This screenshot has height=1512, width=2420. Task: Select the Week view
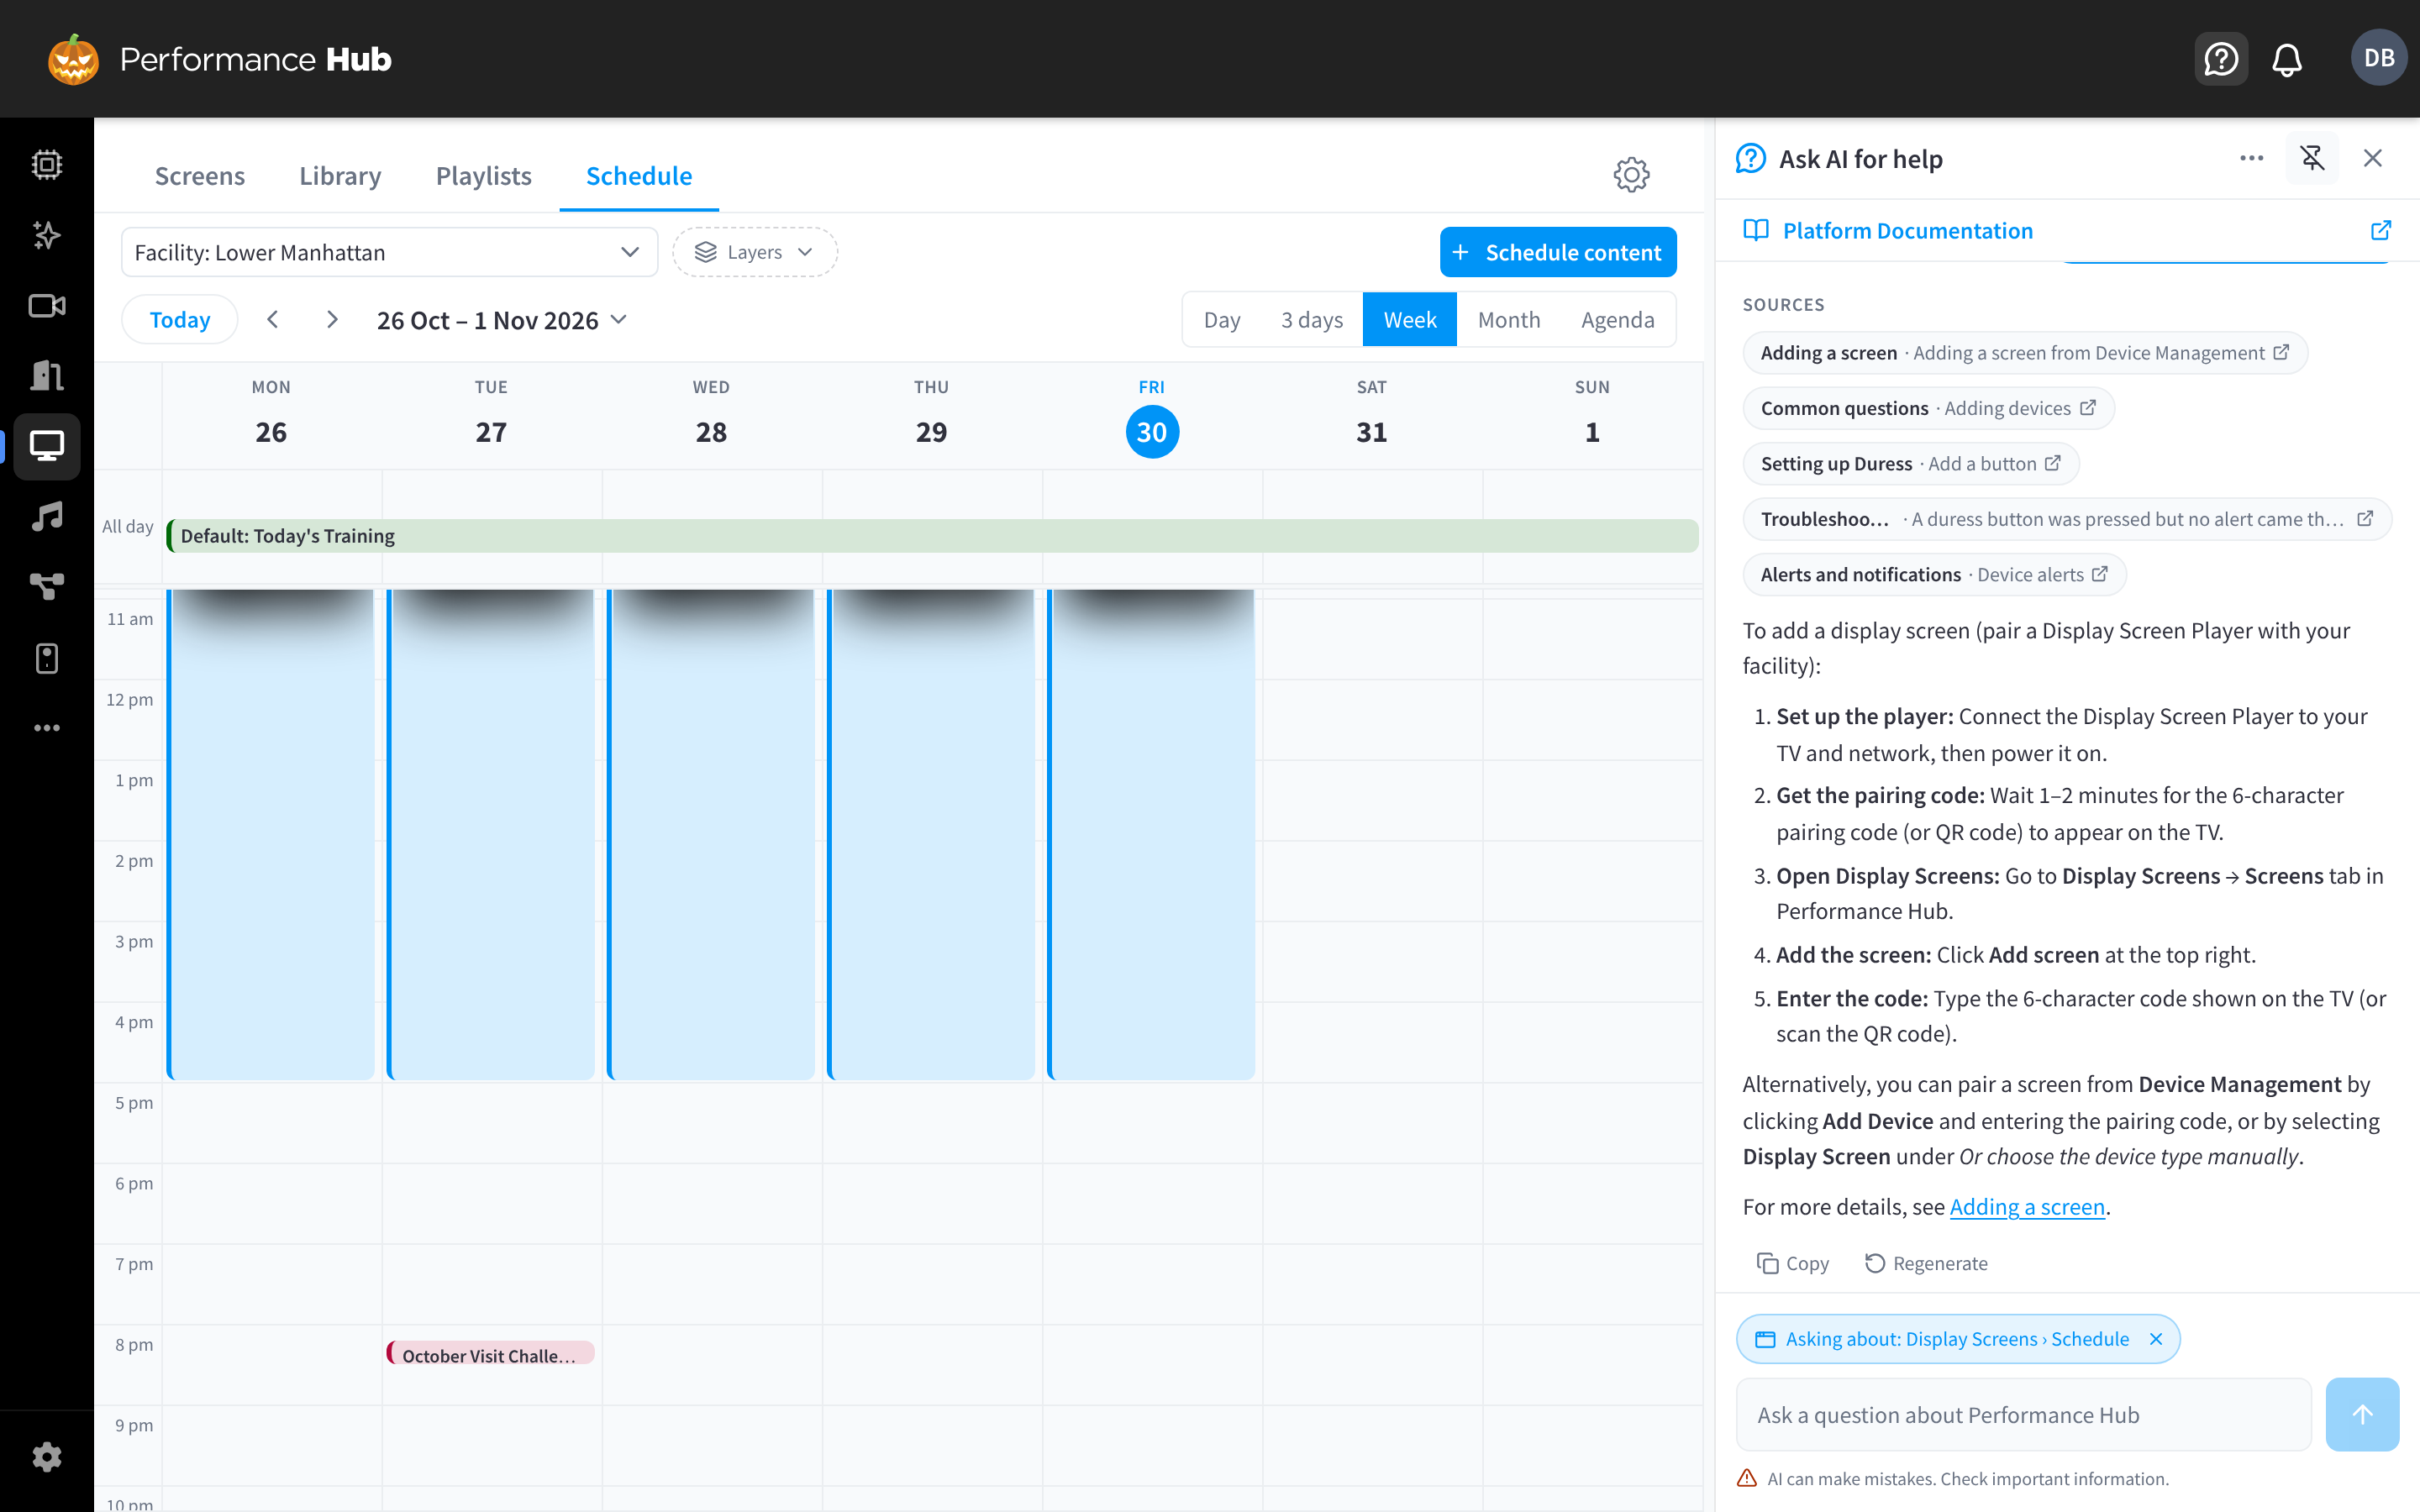(x=1409, y=320)
